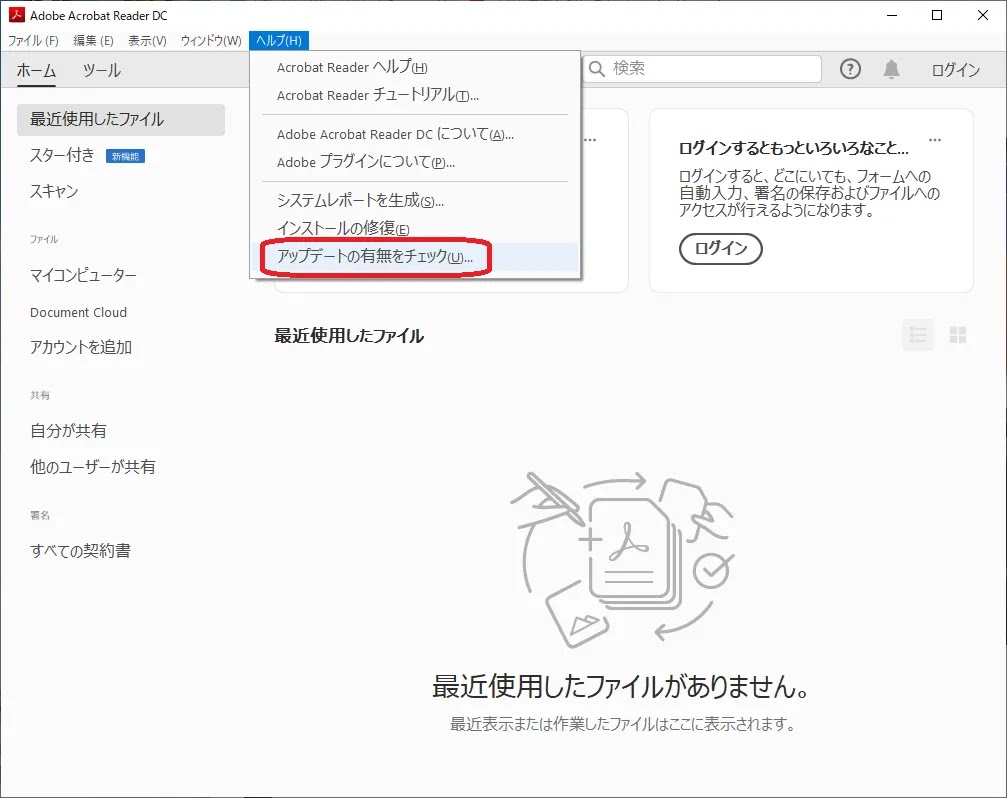Click the ファイル sidebar section label
This screenshot has width=1007, height=798.
click(44, 239)
